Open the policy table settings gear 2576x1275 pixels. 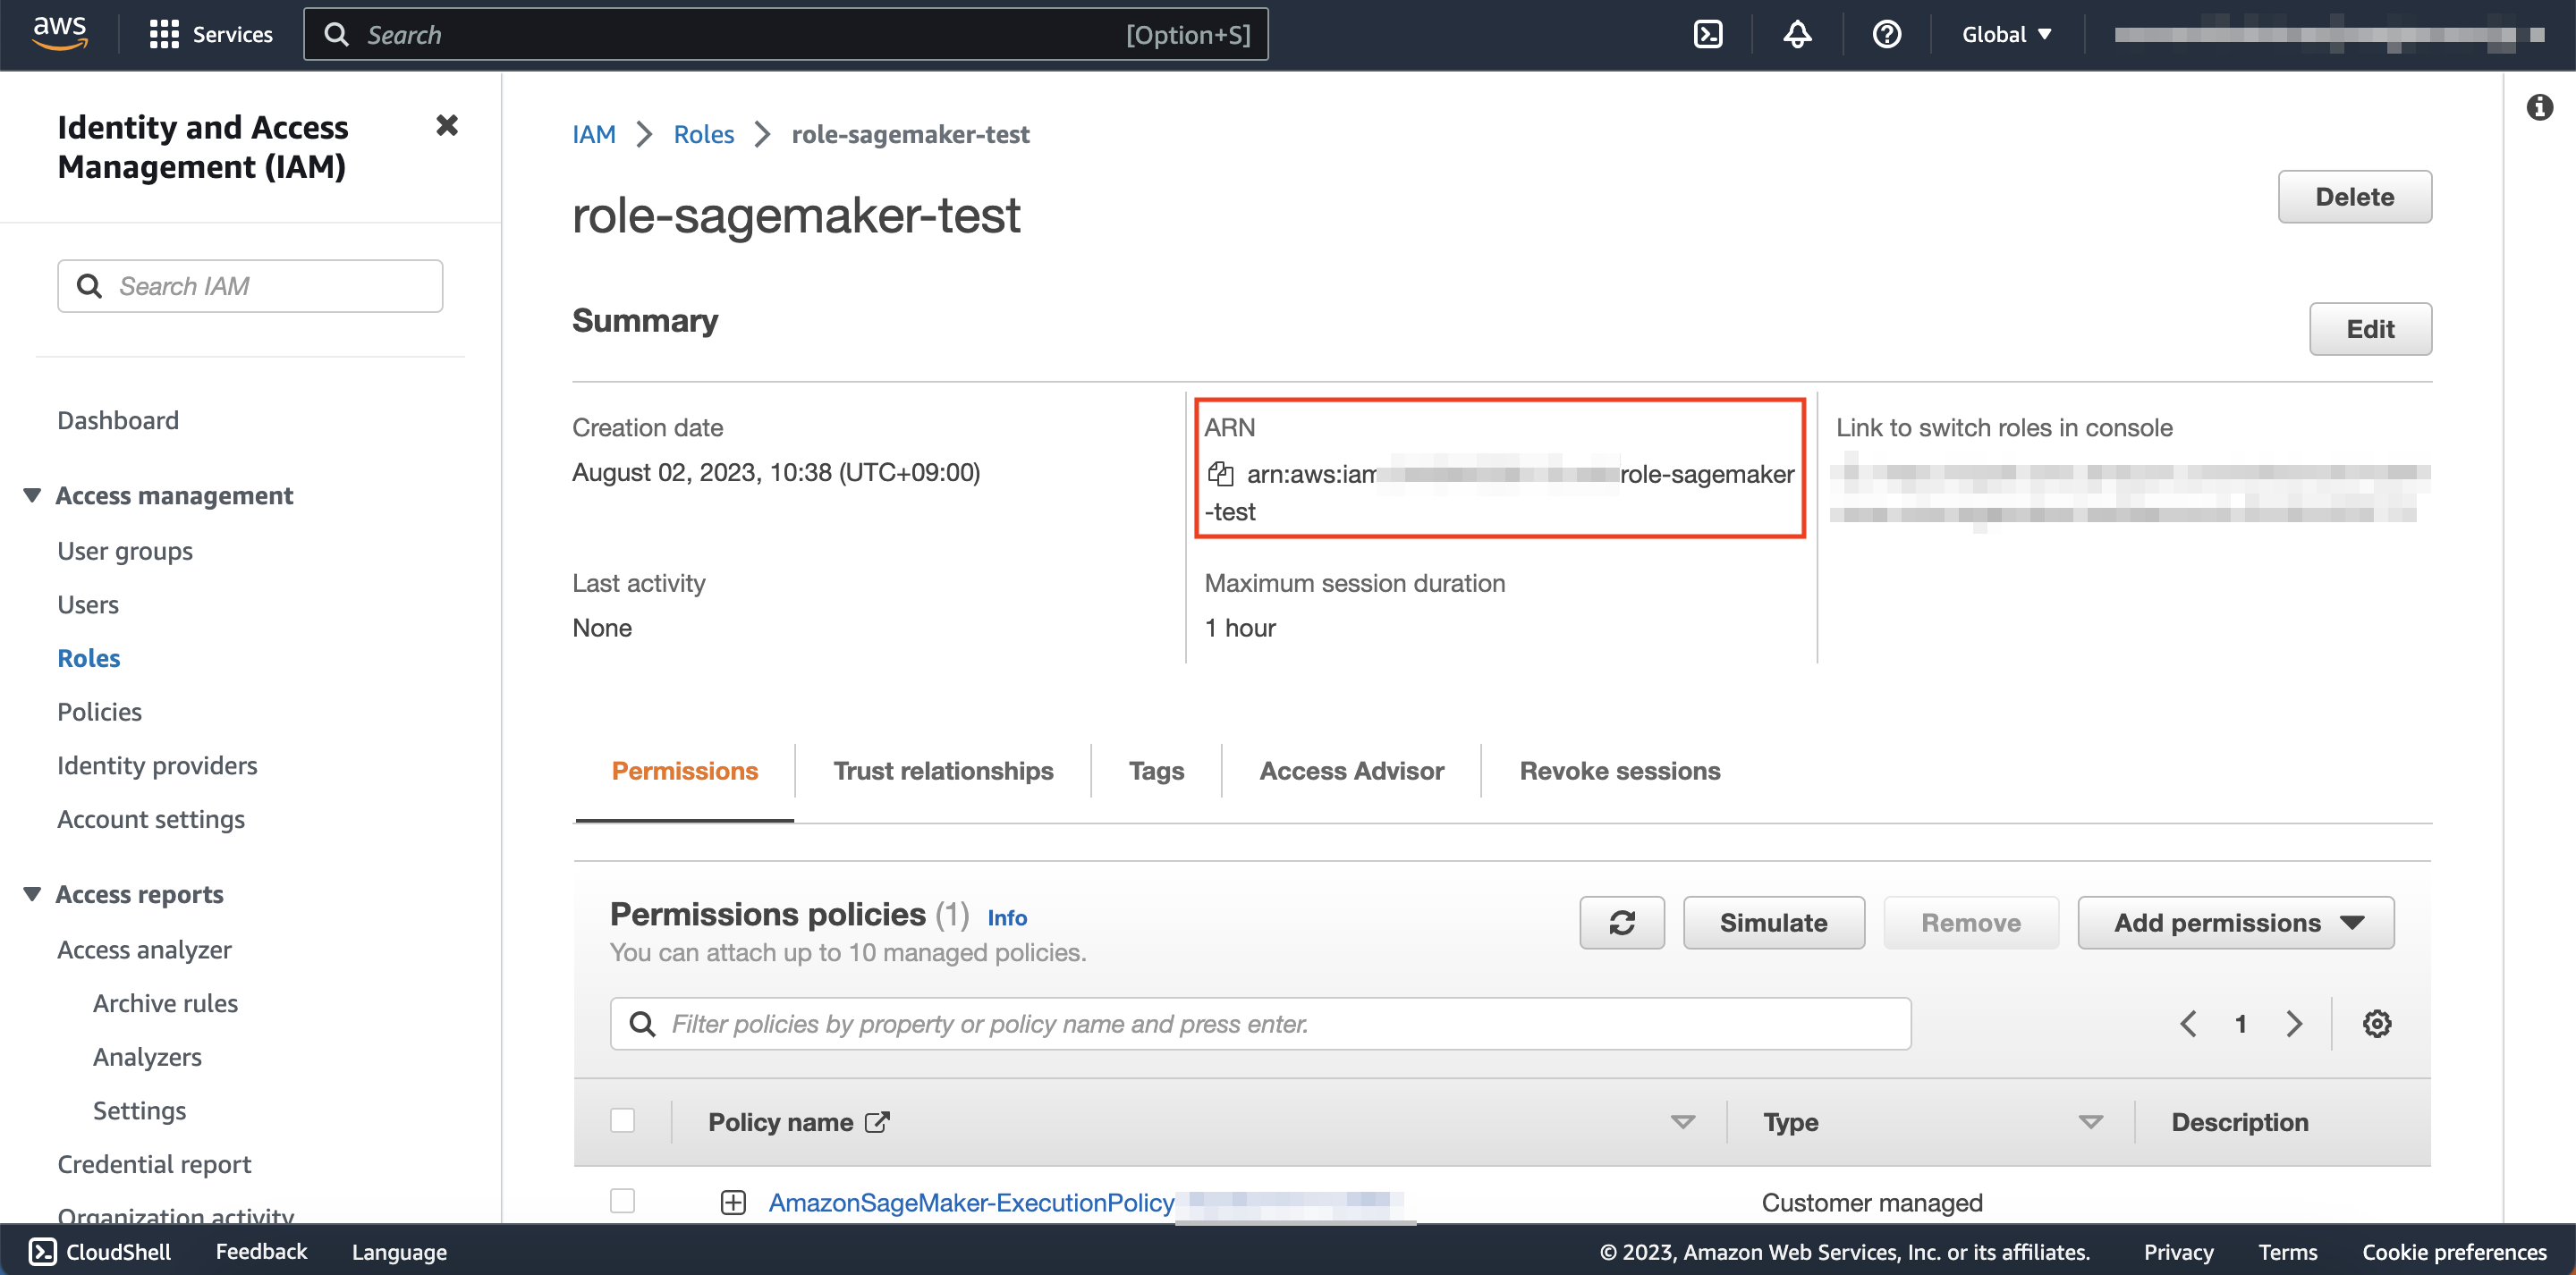[2376, 1023]
